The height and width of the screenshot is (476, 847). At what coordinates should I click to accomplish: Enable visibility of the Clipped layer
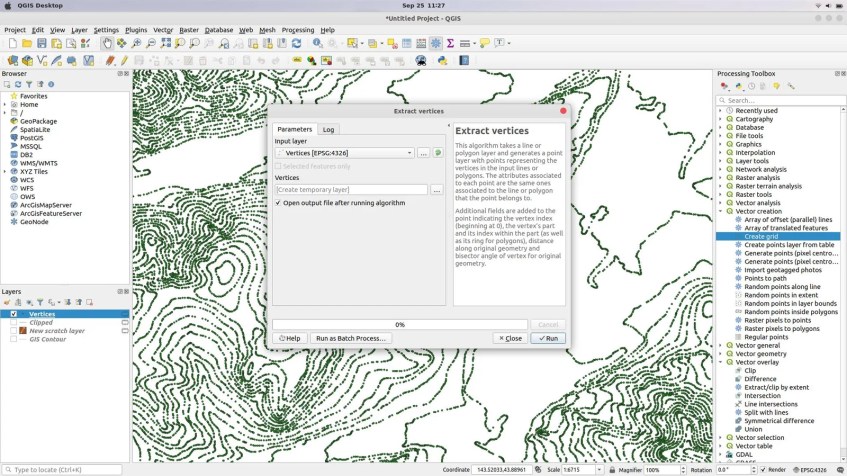click(x=14, y=323)
